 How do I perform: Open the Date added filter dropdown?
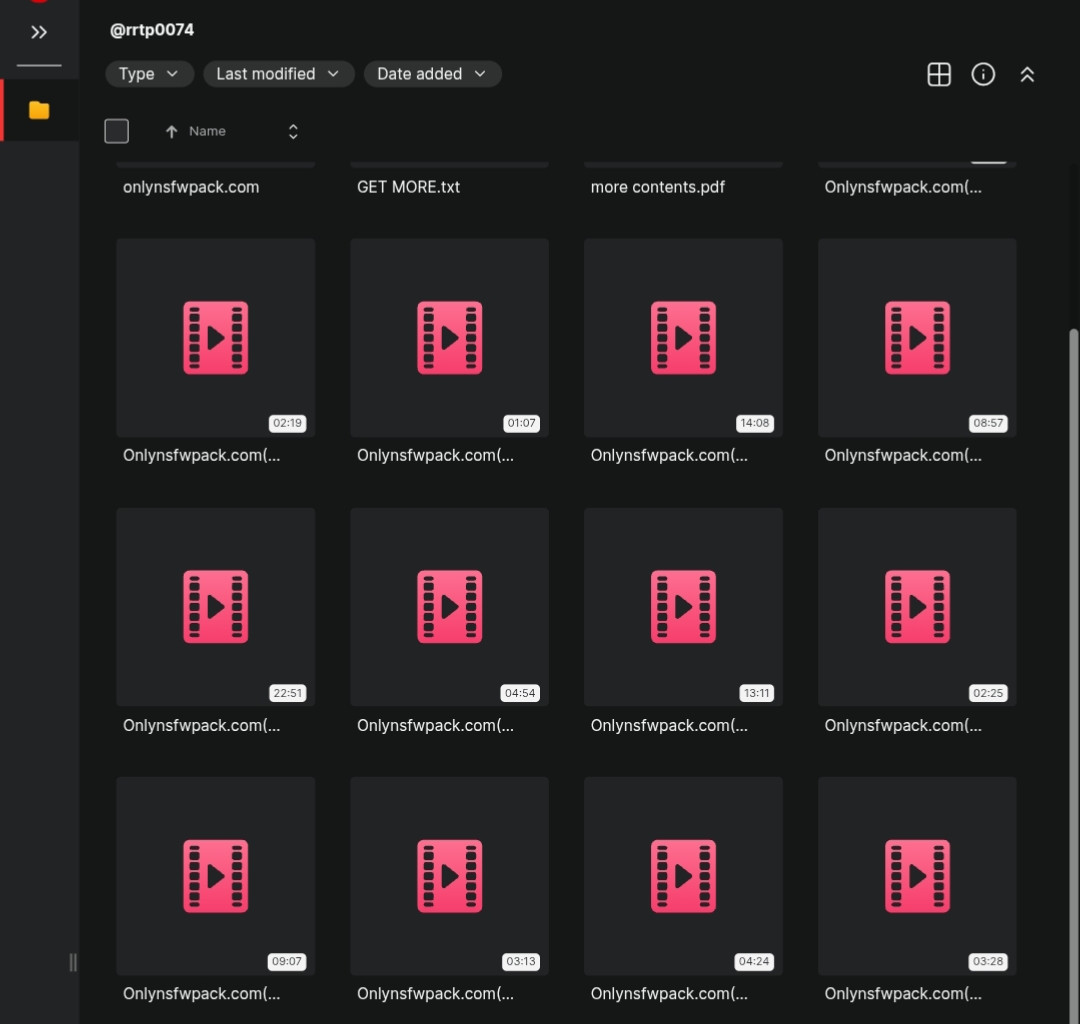pos(432,74)
